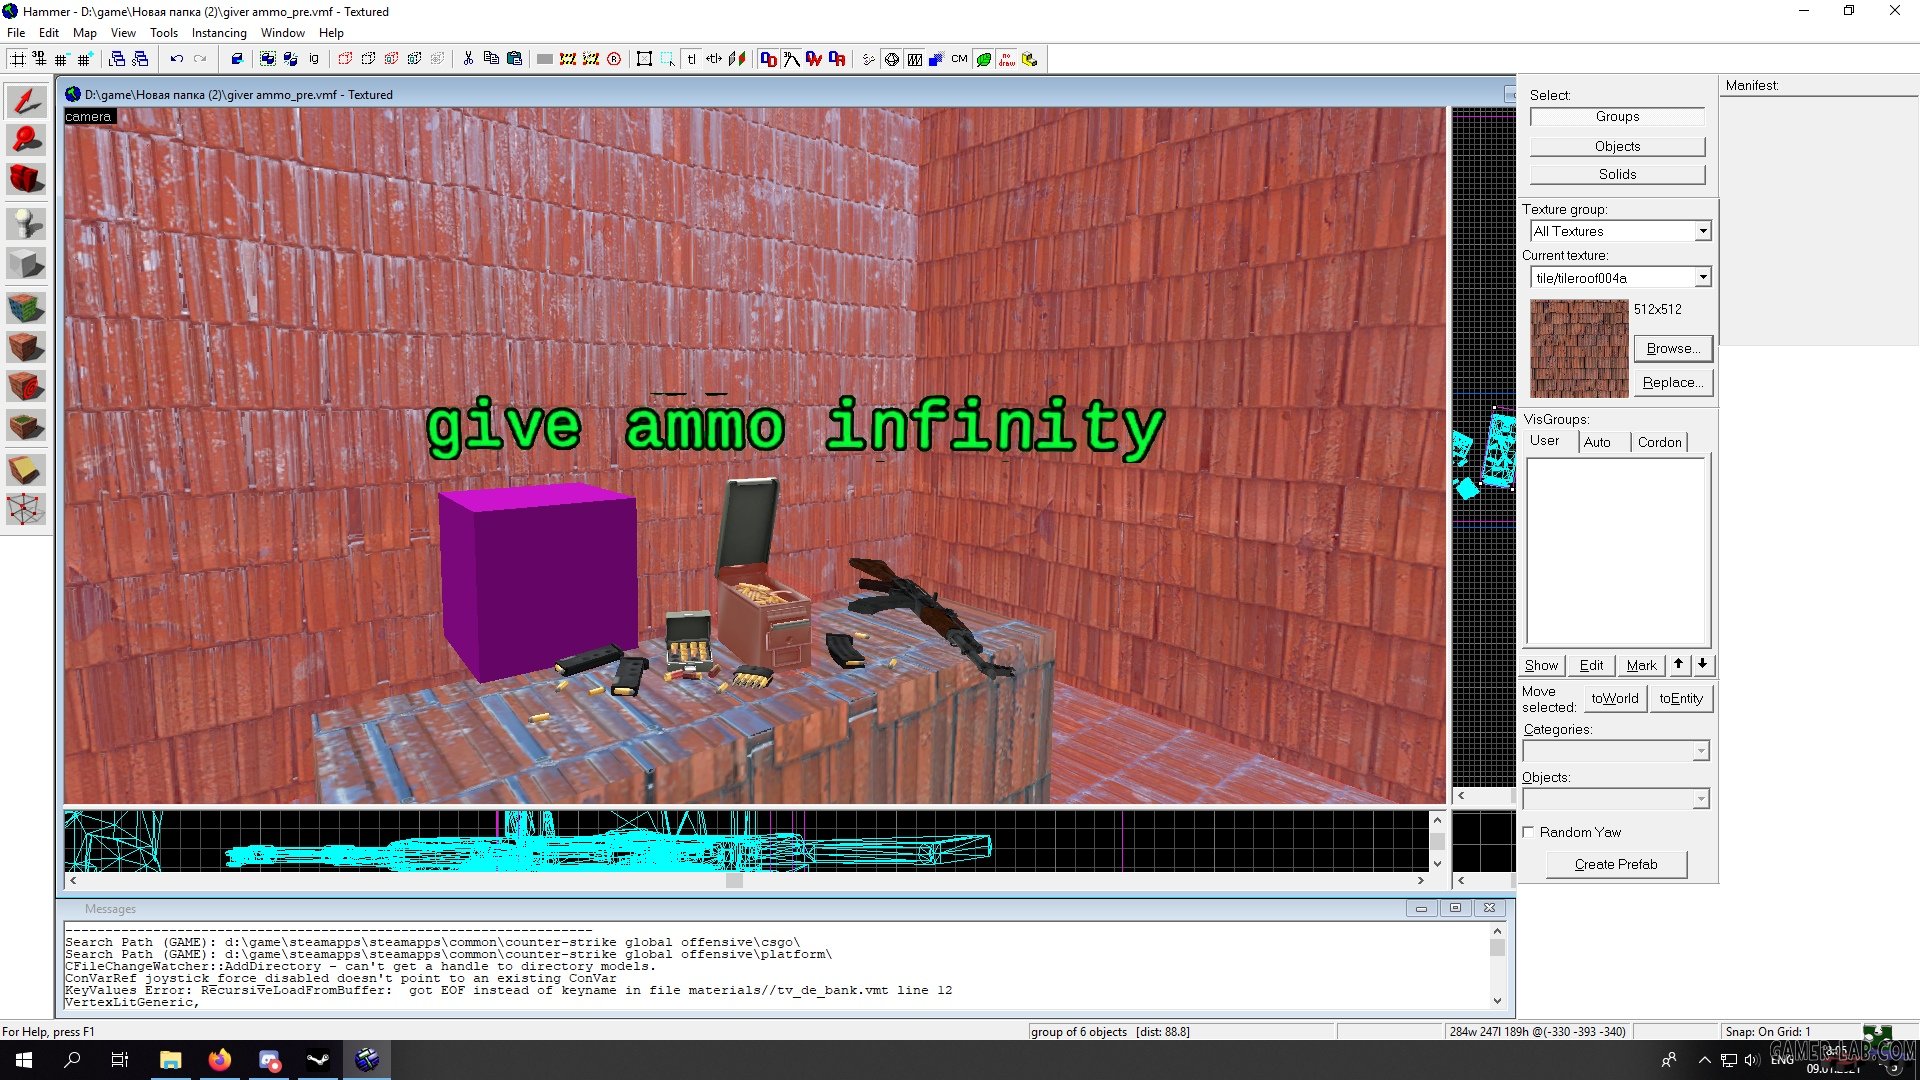
Task: Click the Objects select button
Action: click(x=1617, y=146)
